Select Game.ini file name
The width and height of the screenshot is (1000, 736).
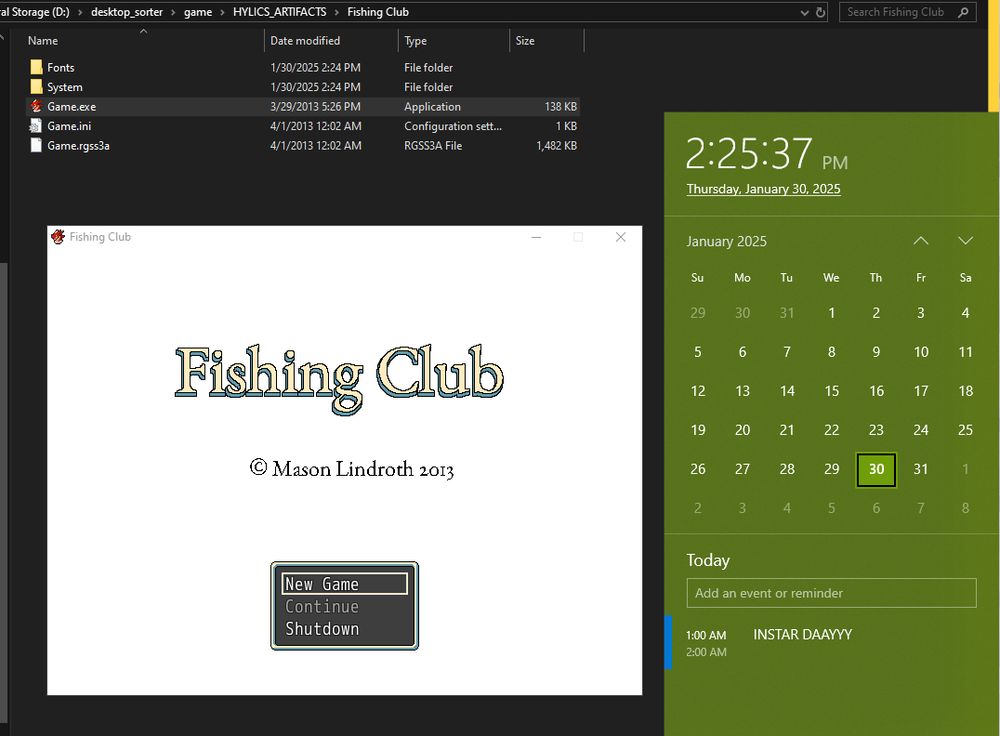(69, 126)
